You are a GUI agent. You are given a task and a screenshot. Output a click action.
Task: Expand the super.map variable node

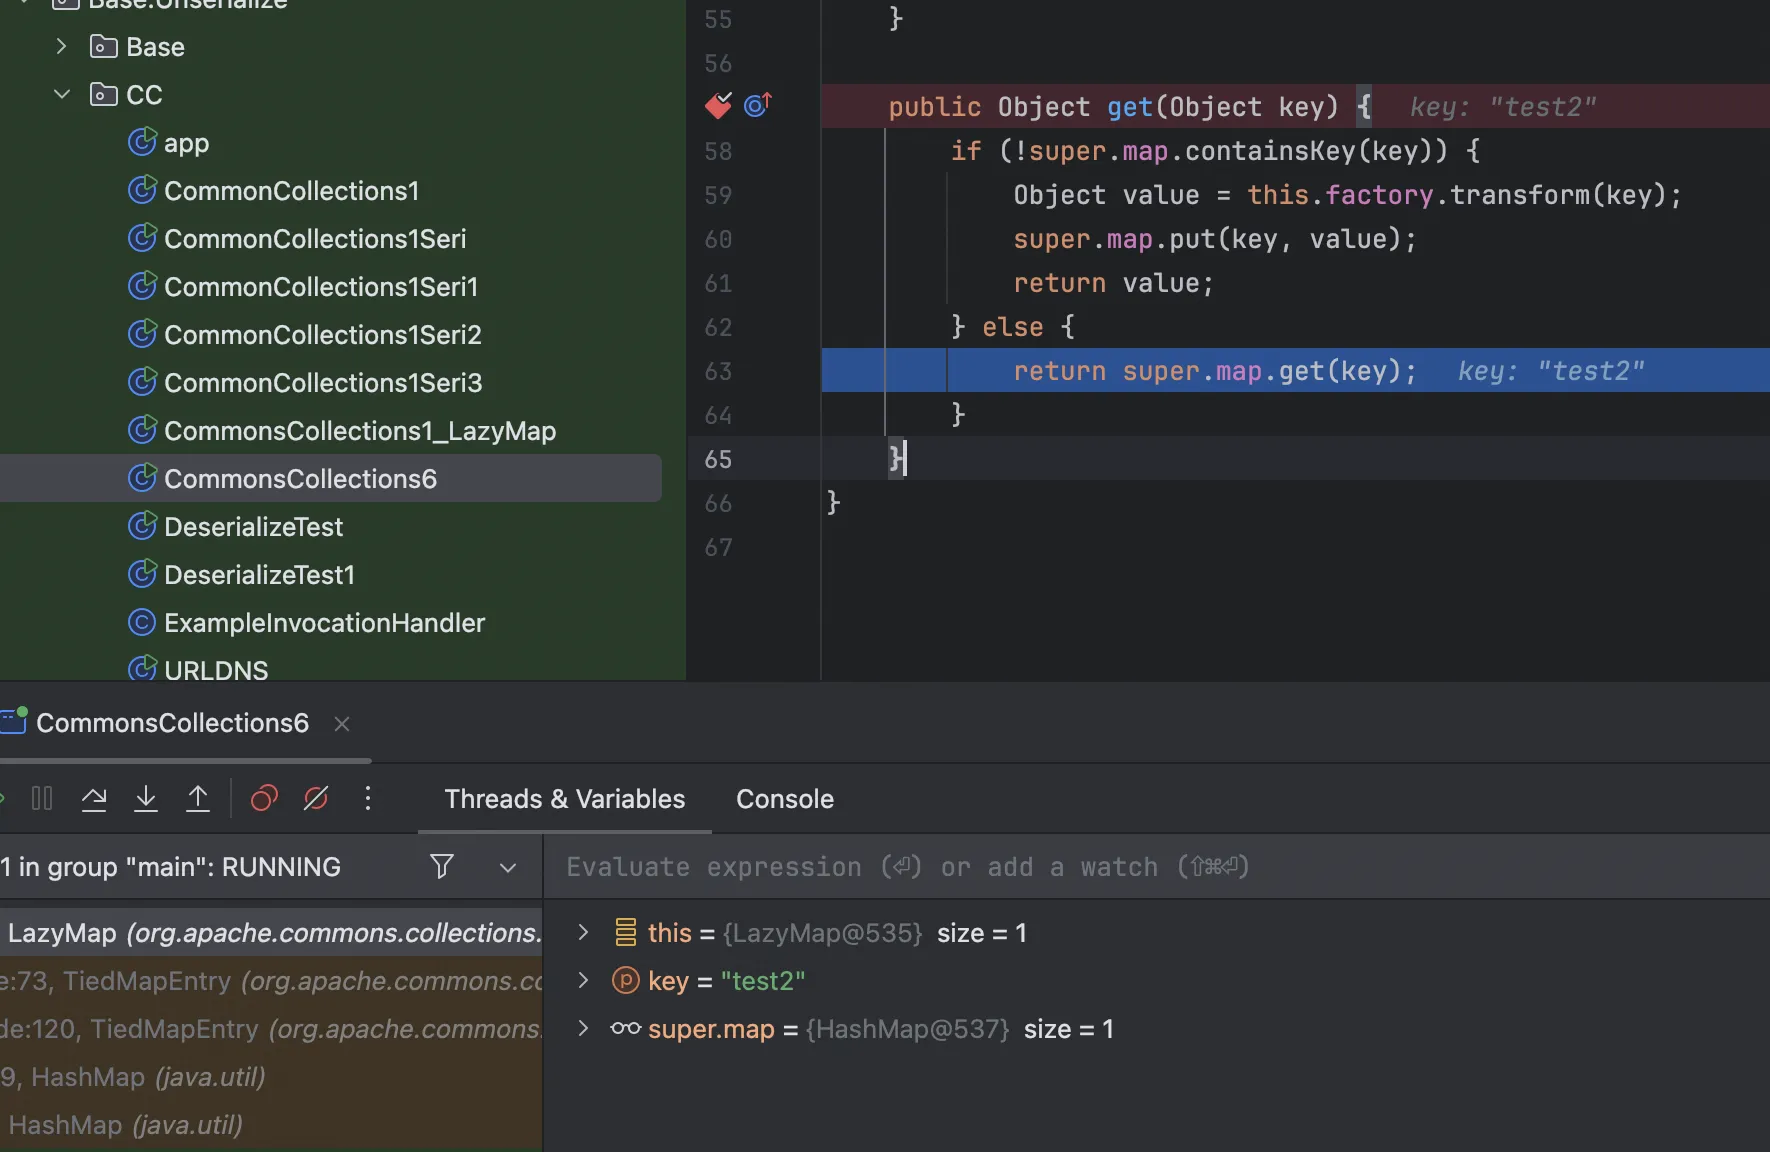coord(583,1028)
